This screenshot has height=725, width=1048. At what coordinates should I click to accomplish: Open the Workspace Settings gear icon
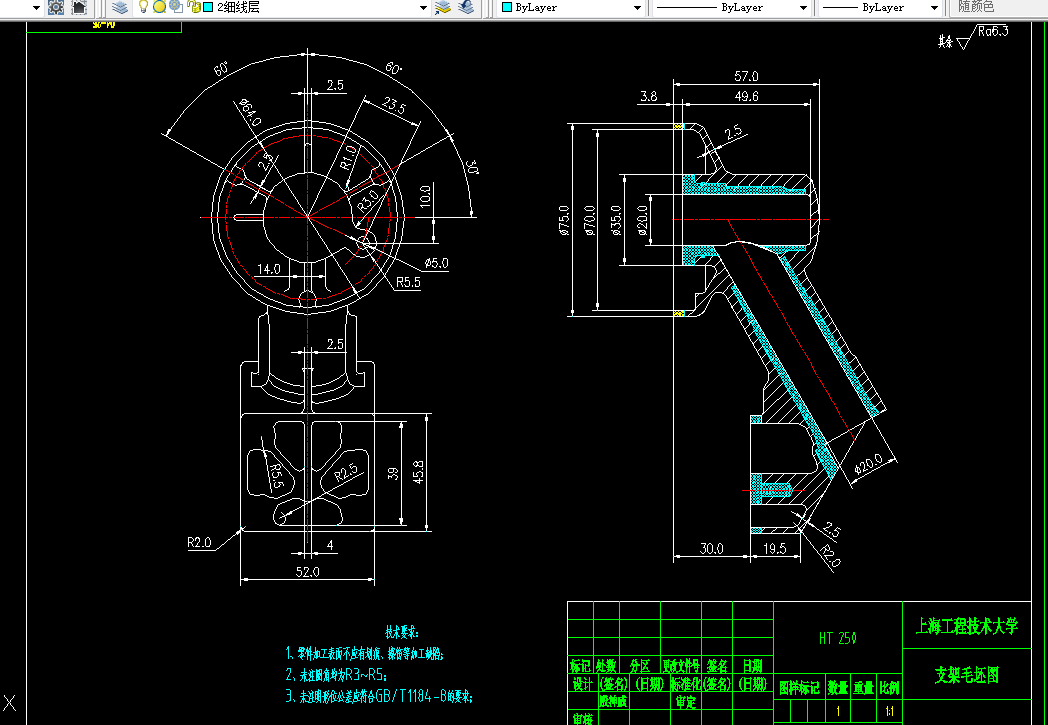(56, 7)
